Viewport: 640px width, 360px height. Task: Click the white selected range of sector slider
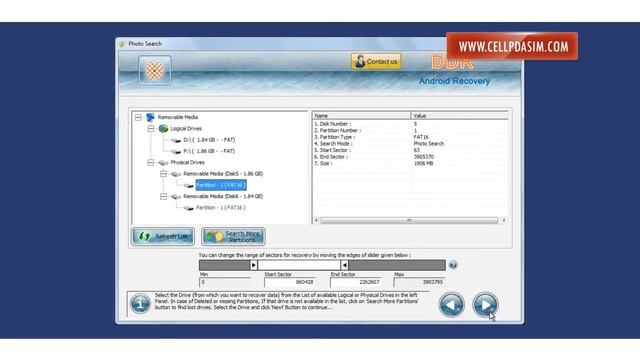pyautogui.click(x=299, y=265)
